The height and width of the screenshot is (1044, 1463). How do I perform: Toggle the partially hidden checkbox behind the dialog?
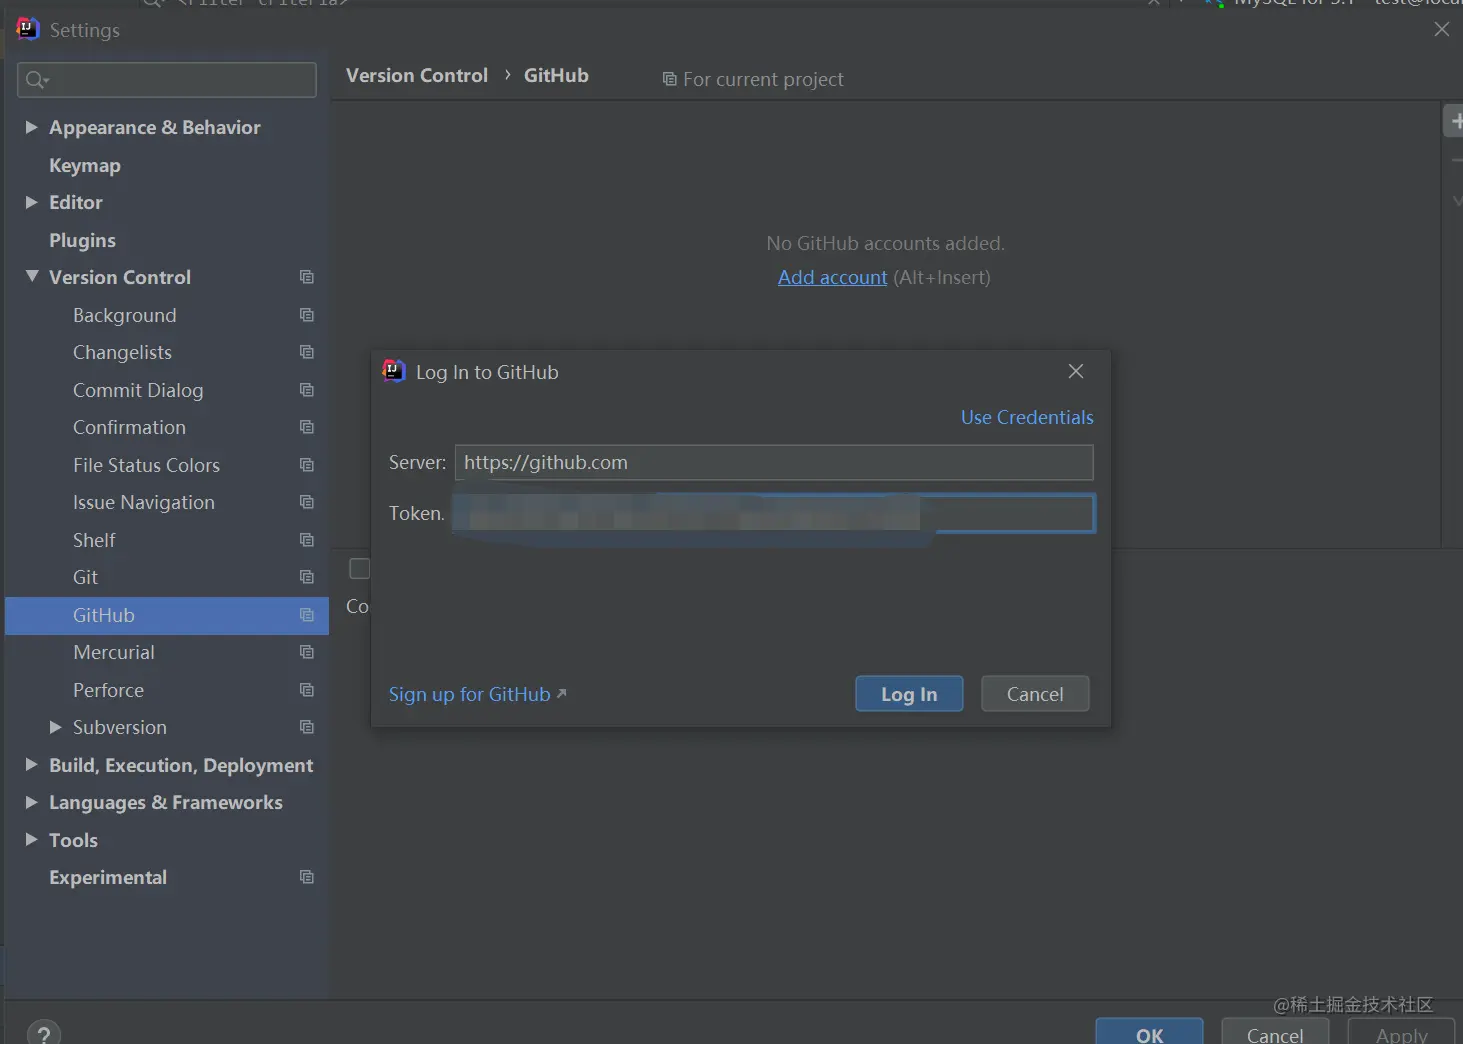[x=359, y=568]
